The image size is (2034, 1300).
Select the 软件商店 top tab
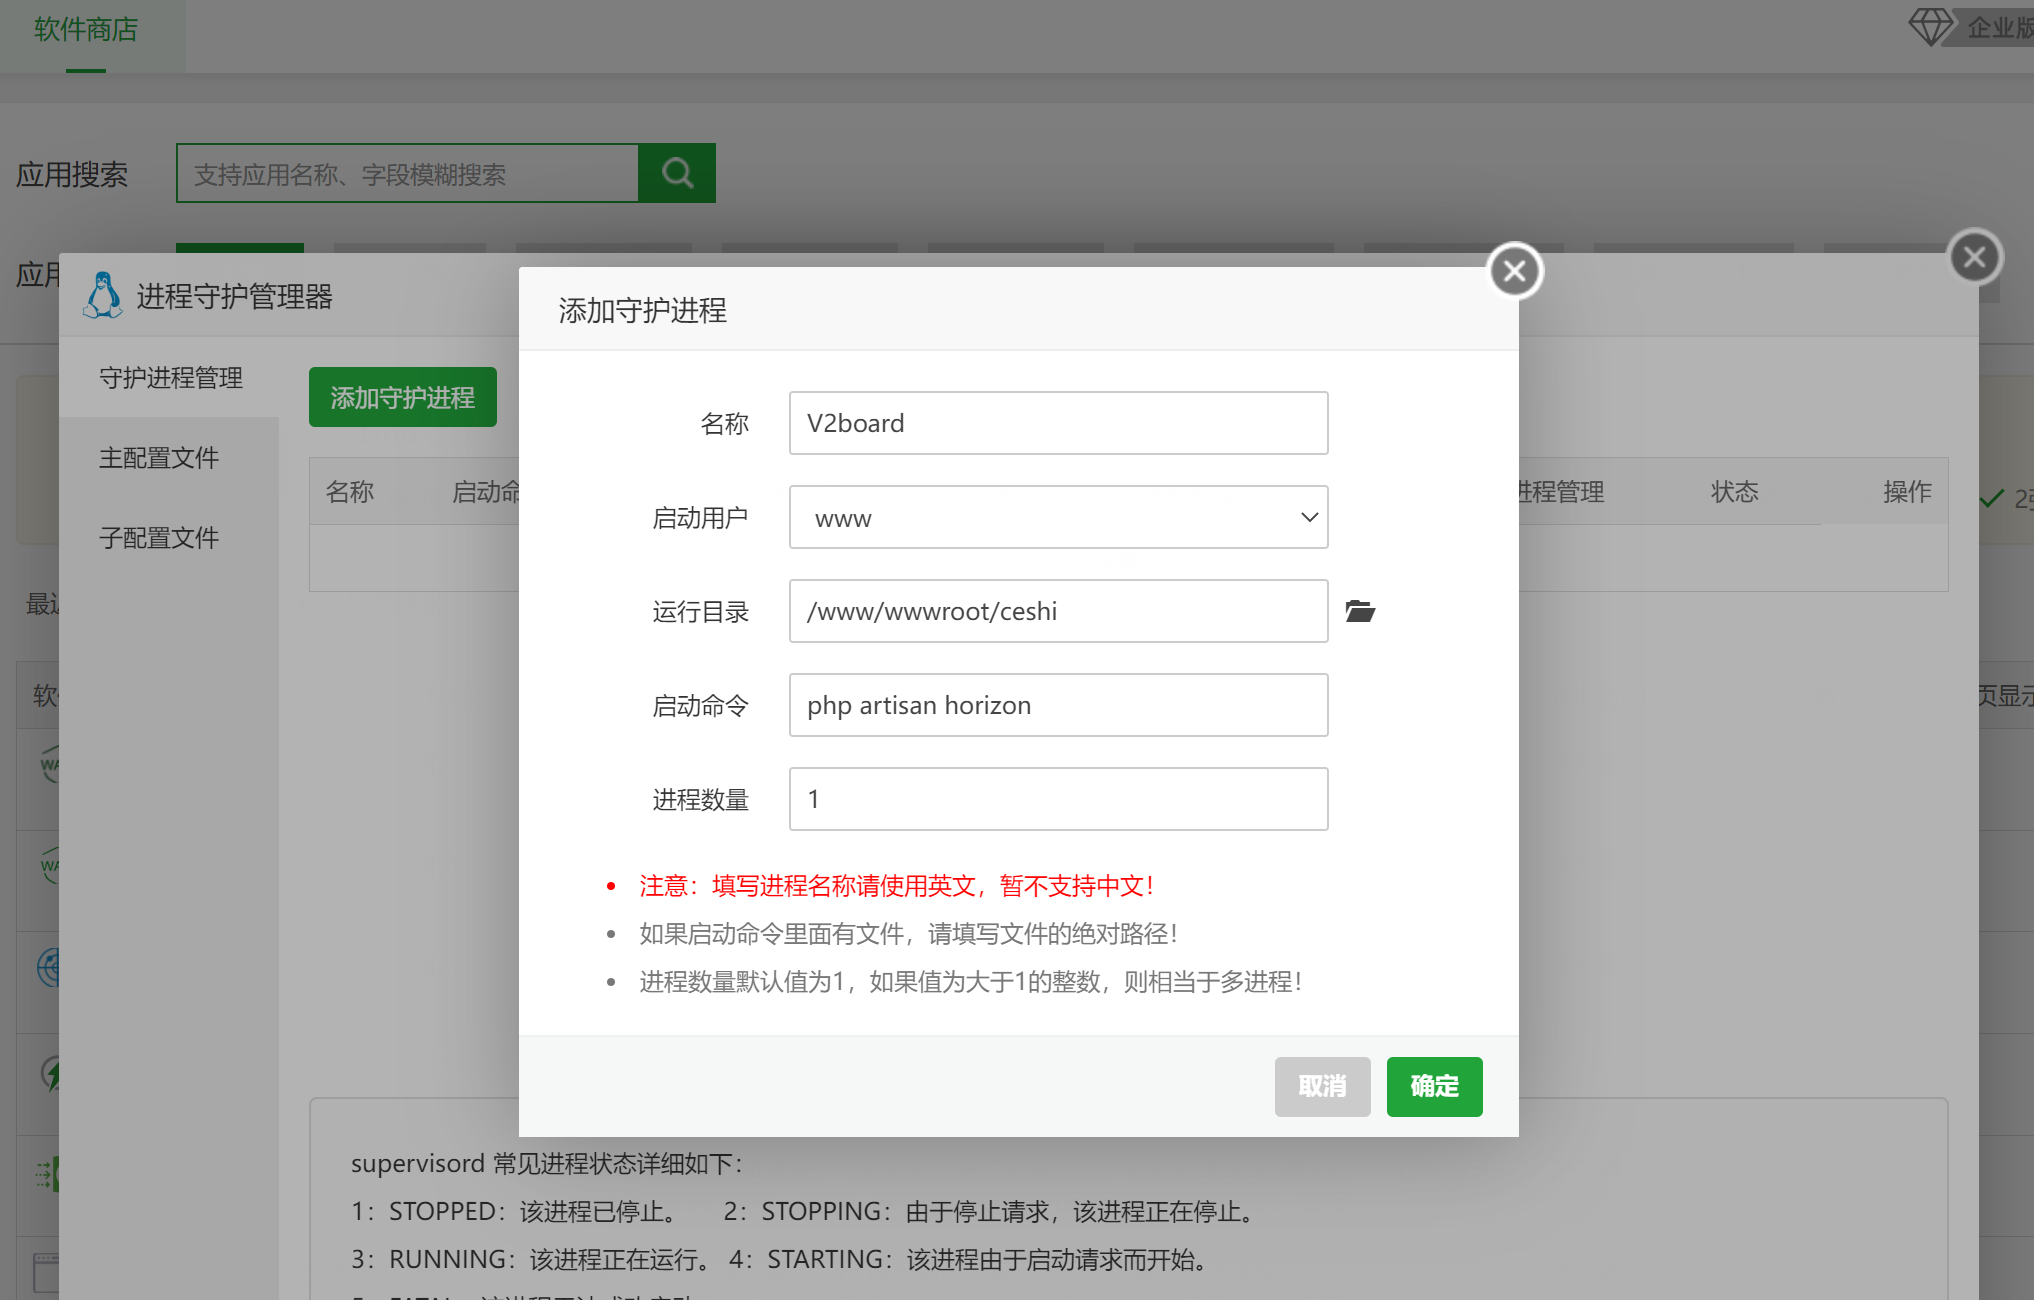click(x=86, y=30)
